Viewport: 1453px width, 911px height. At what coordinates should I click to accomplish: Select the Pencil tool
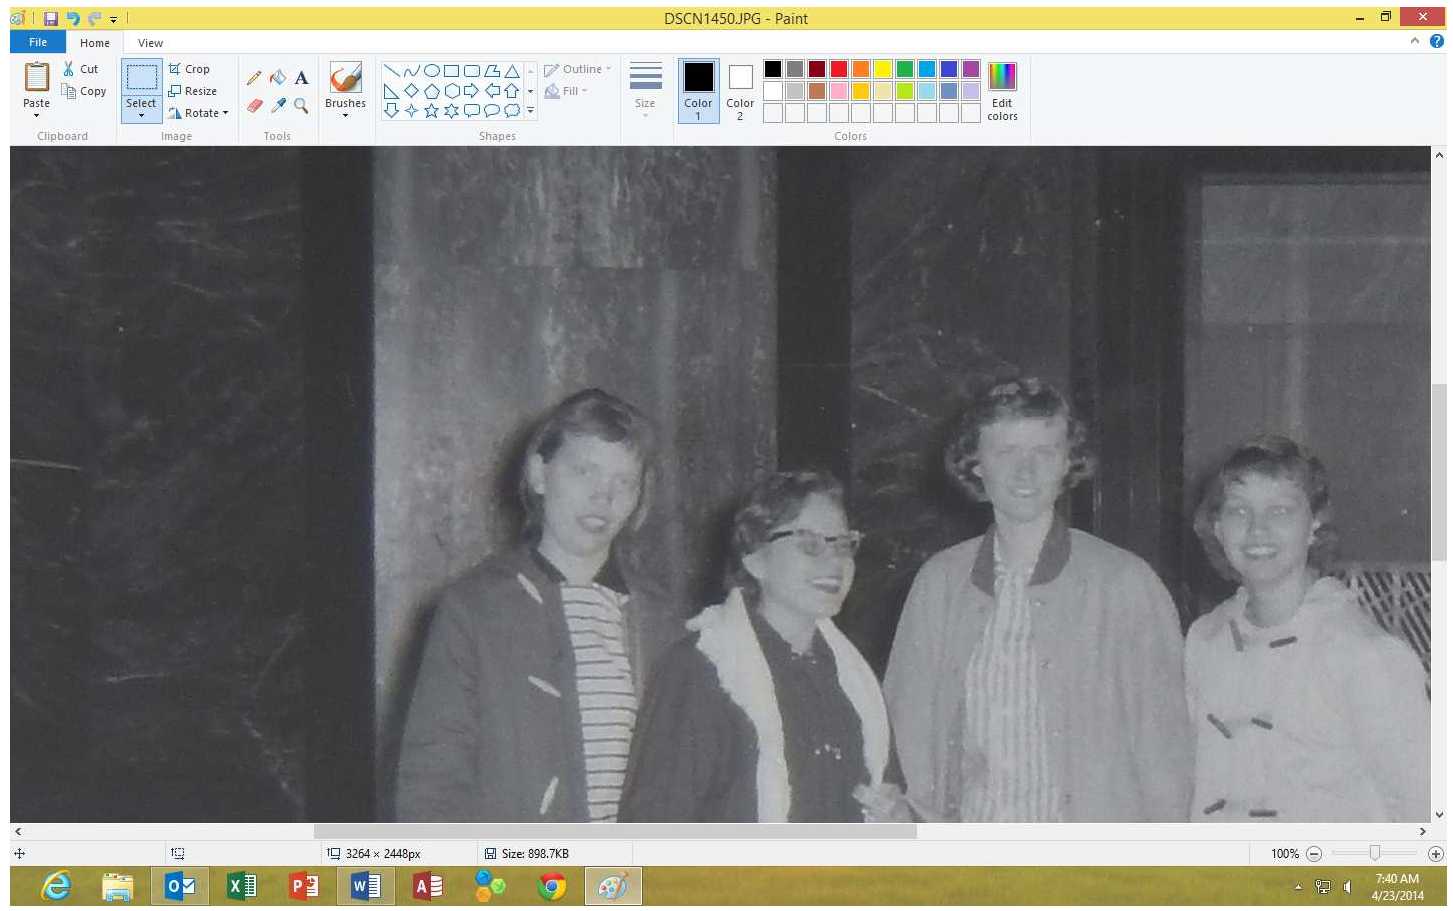tap(254, 78)
